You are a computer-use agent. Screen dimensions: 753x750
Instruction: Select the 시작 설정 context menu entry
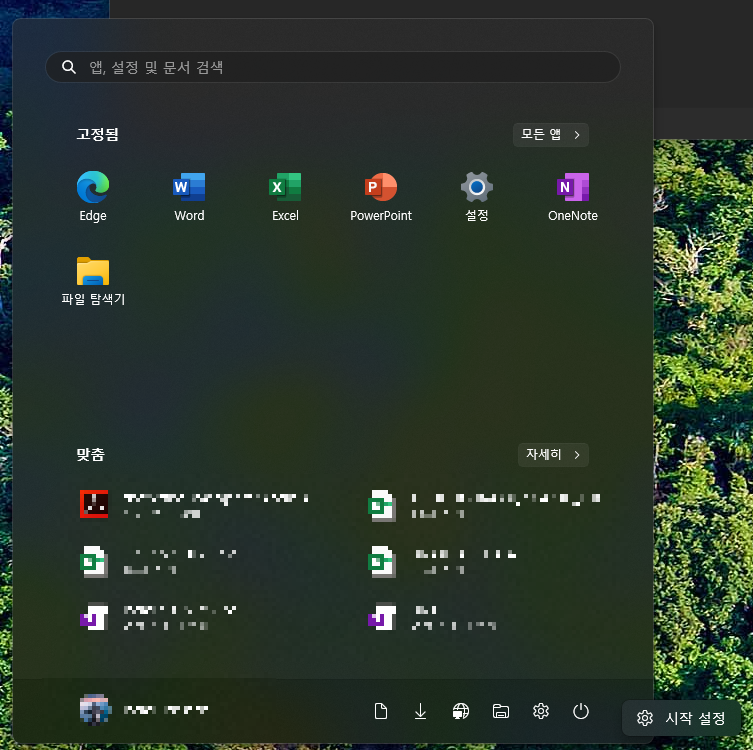click(x=681, y=718)
